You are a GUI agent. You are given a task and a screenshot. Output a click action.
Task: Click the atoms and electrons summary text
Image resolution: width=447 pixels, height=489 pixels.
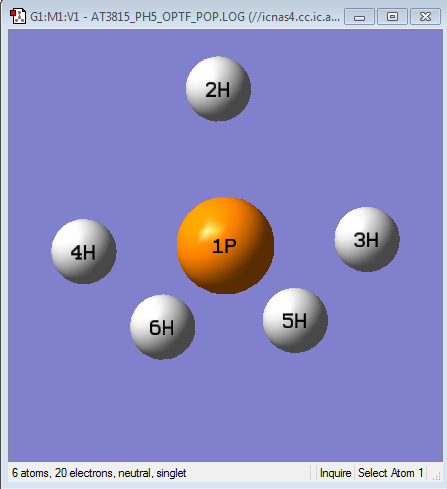click(x=99, y=473)
